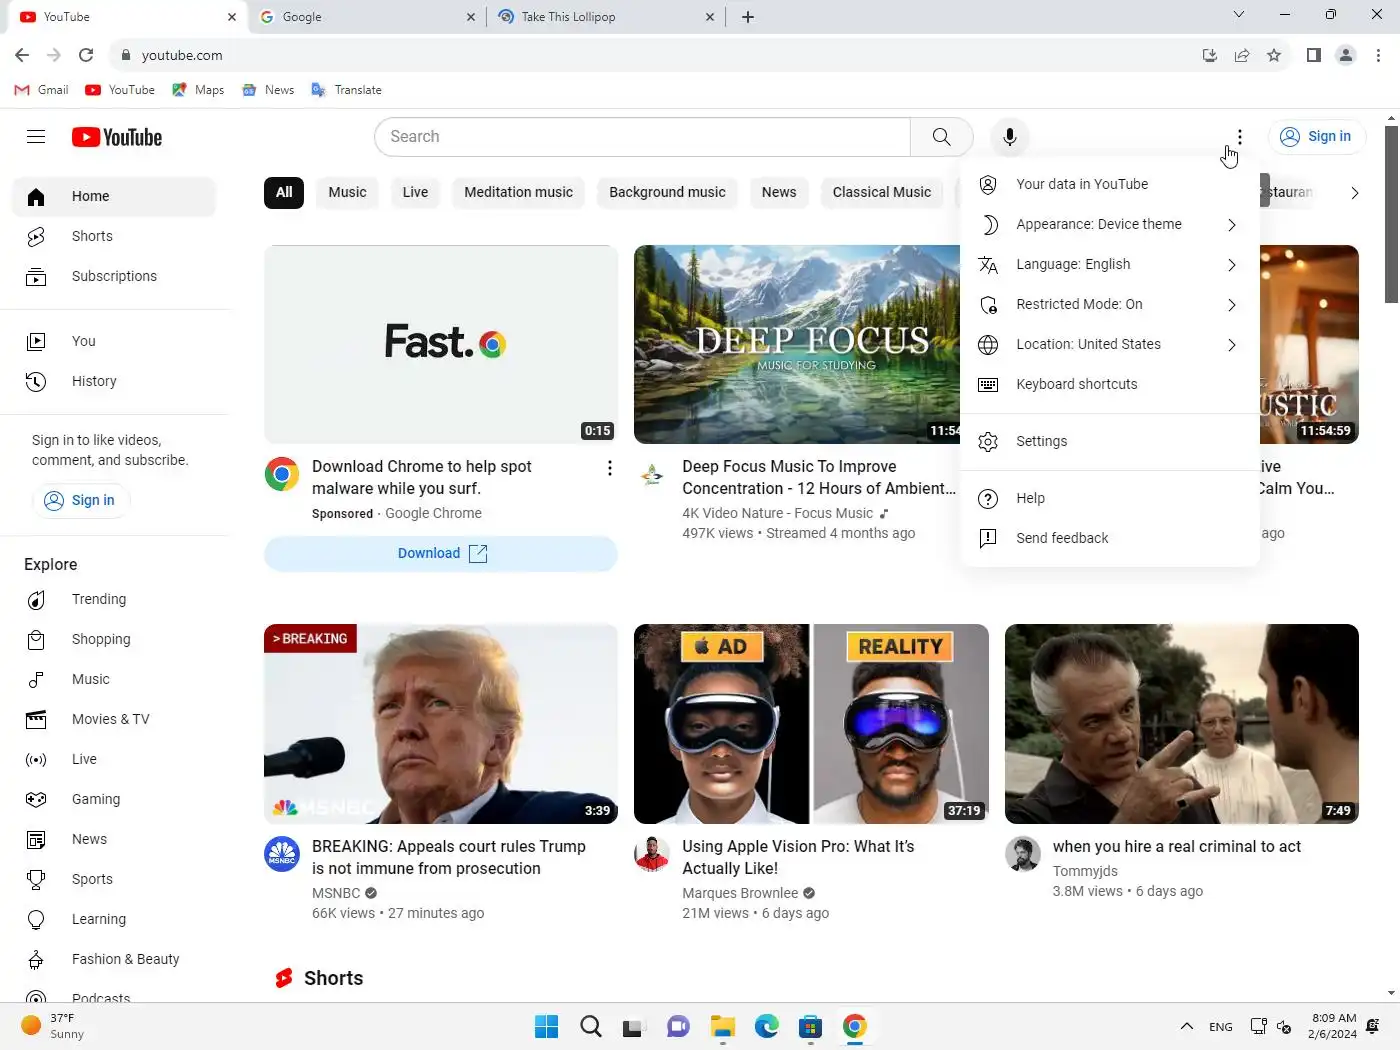The image size is (1400, 1050).
Task: Expand the Language: English submenu
Action: (1110, 264)
